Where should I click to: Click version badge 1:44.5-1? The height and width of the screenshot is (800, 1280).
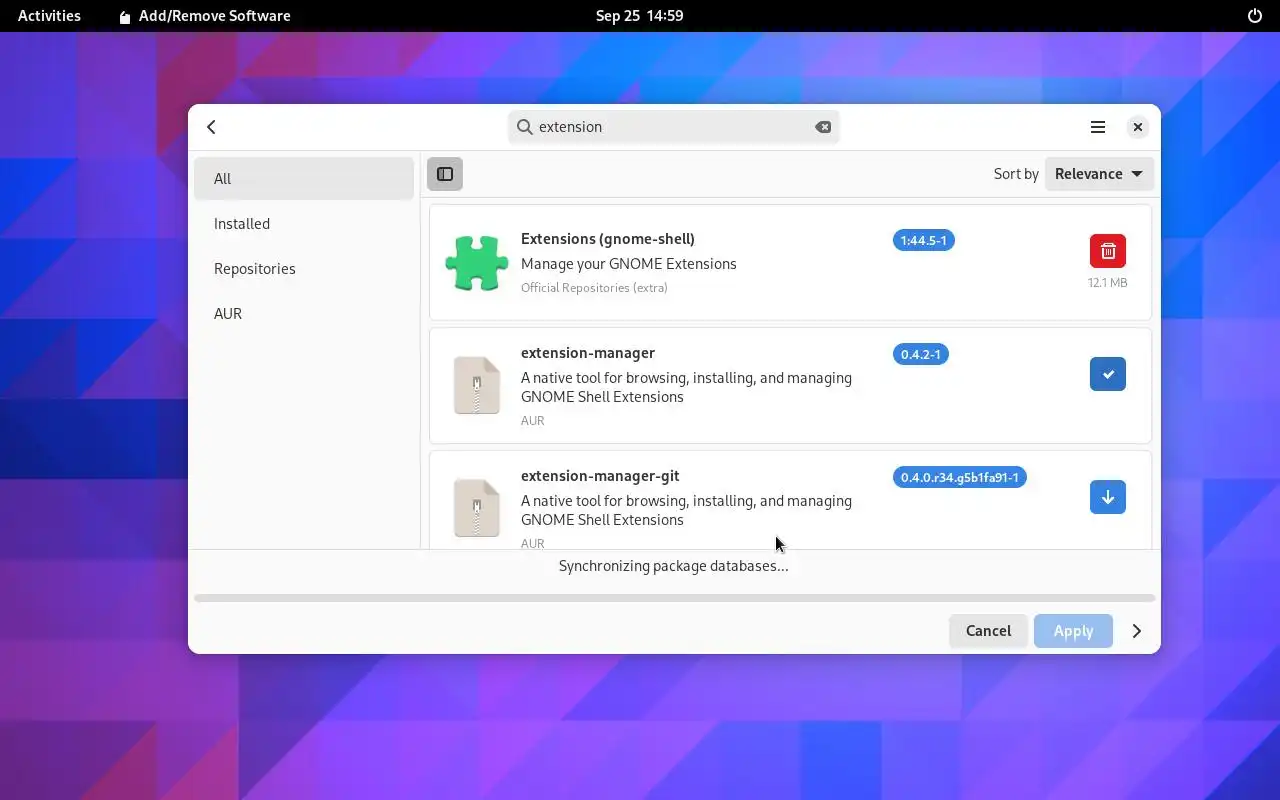tap(923, 240)
